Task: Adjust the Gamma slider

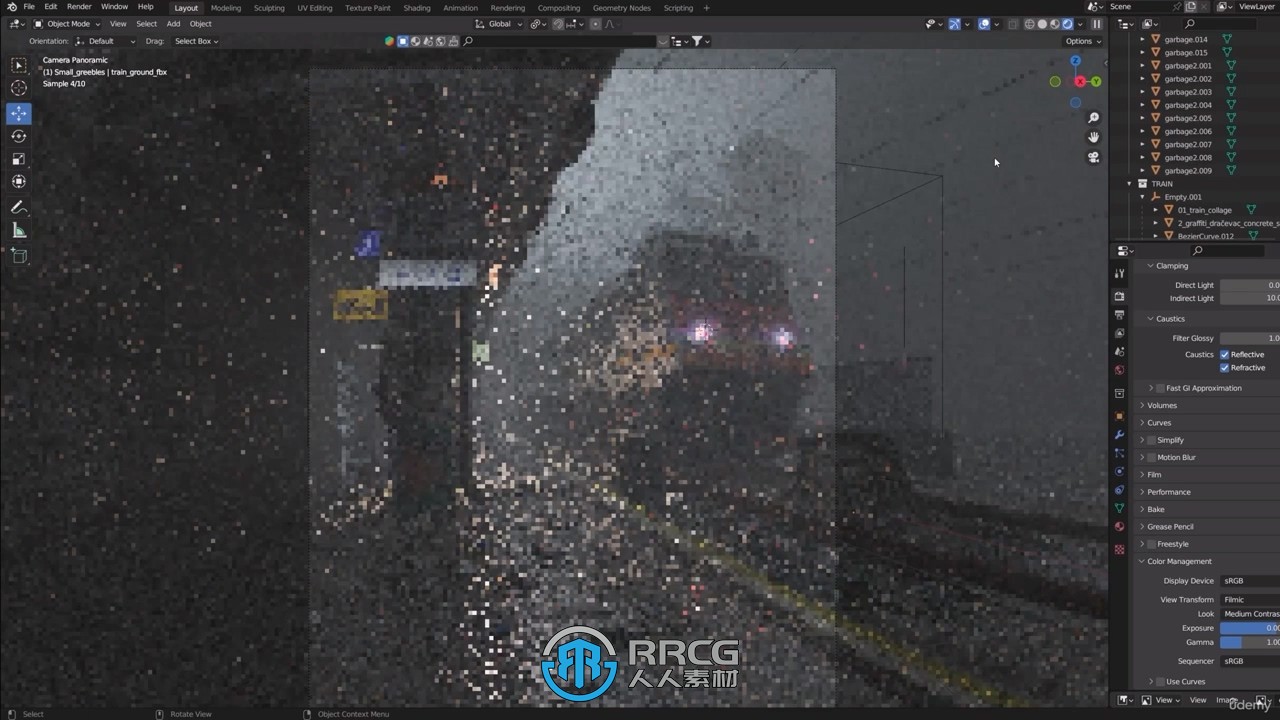Action: [1250, 642]
